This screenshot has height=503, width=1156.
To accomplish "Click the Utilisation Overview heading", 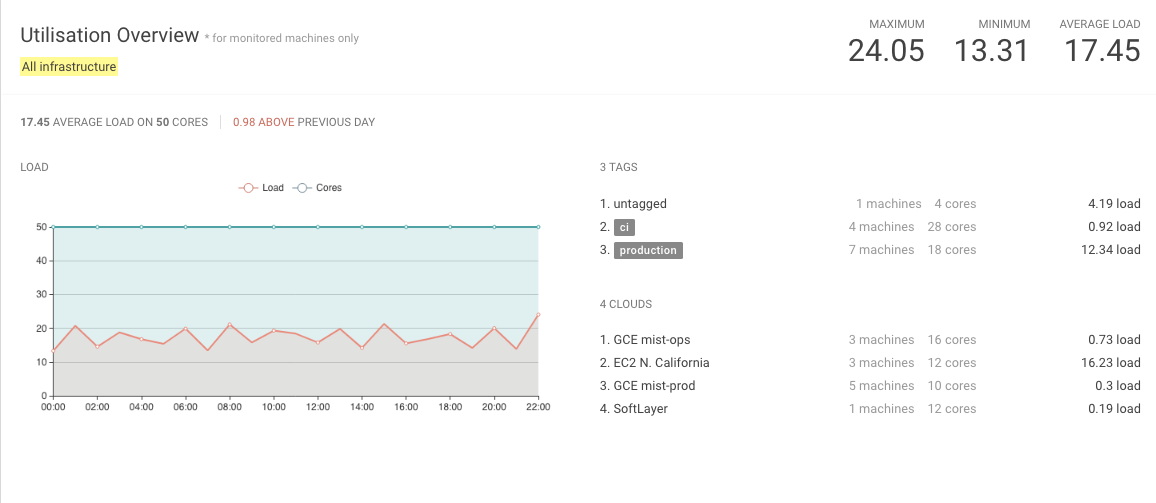I will pos(110,35).
